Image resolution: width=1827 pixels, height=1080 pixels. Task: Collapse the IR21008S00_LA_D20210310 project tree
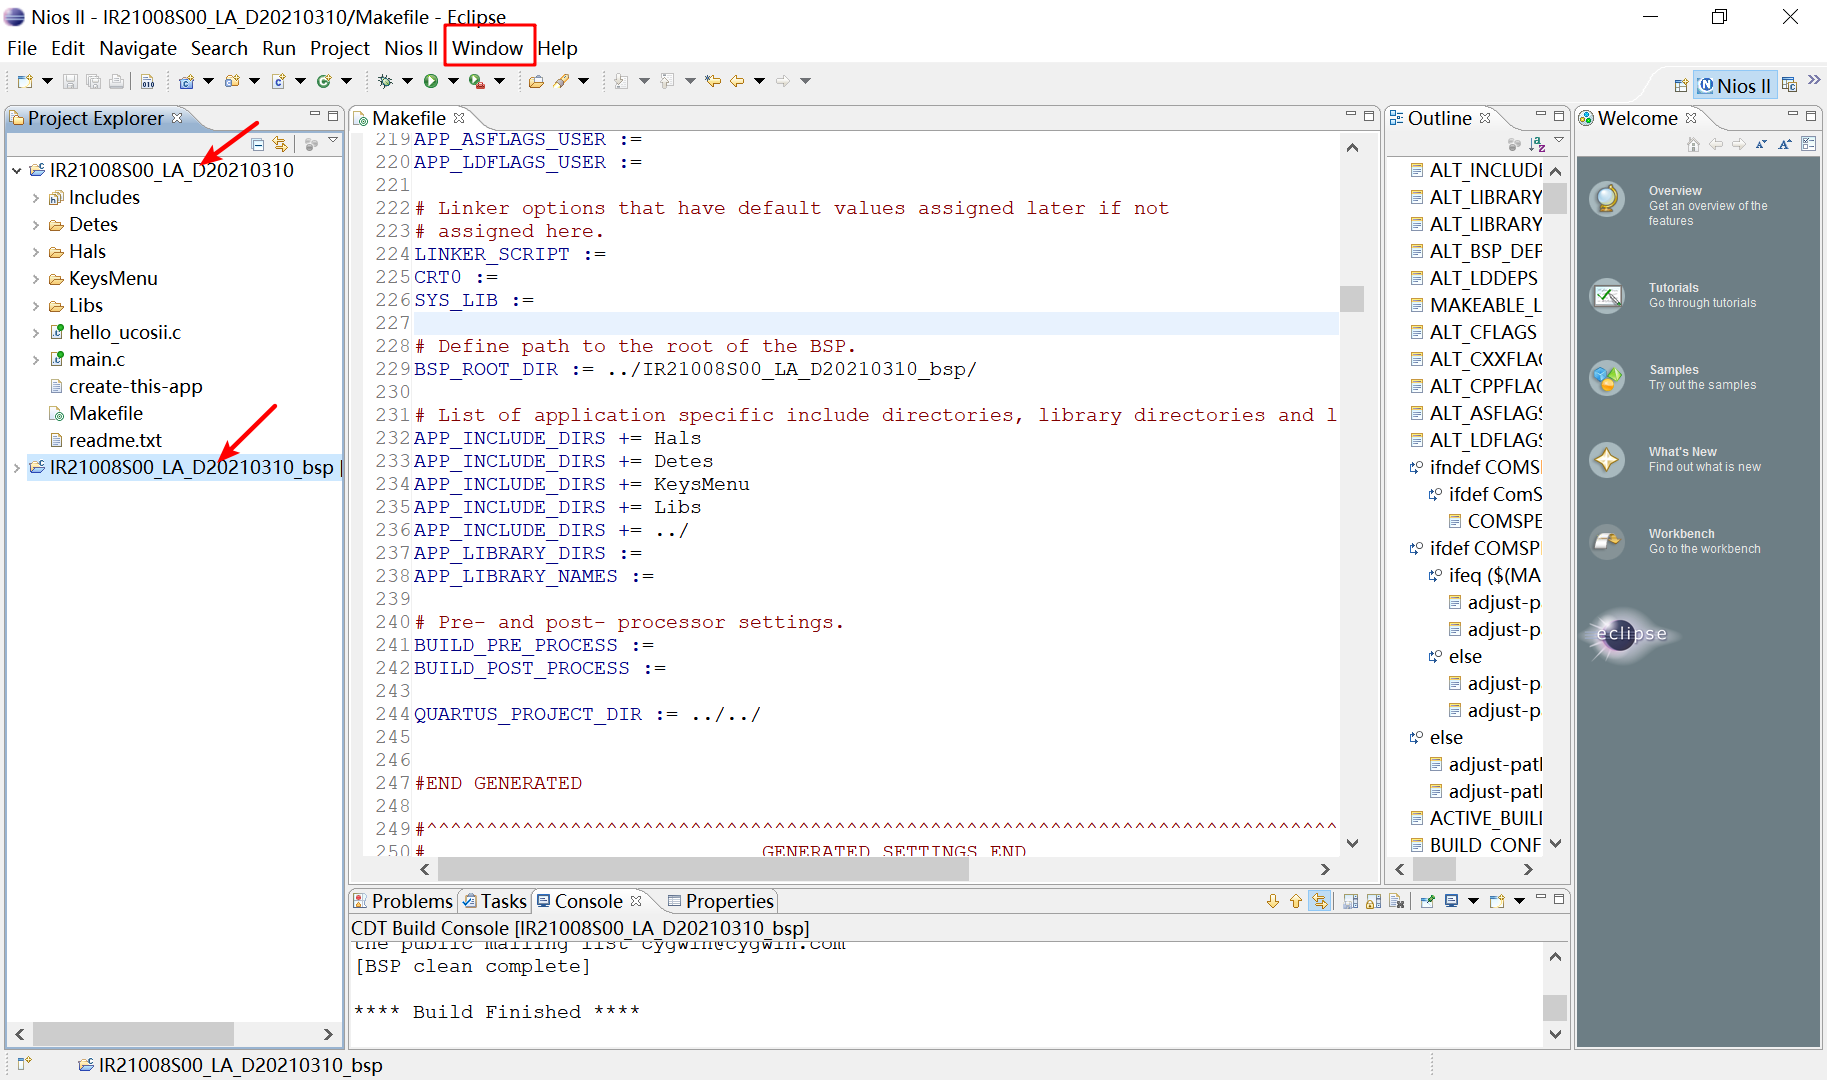17,170
